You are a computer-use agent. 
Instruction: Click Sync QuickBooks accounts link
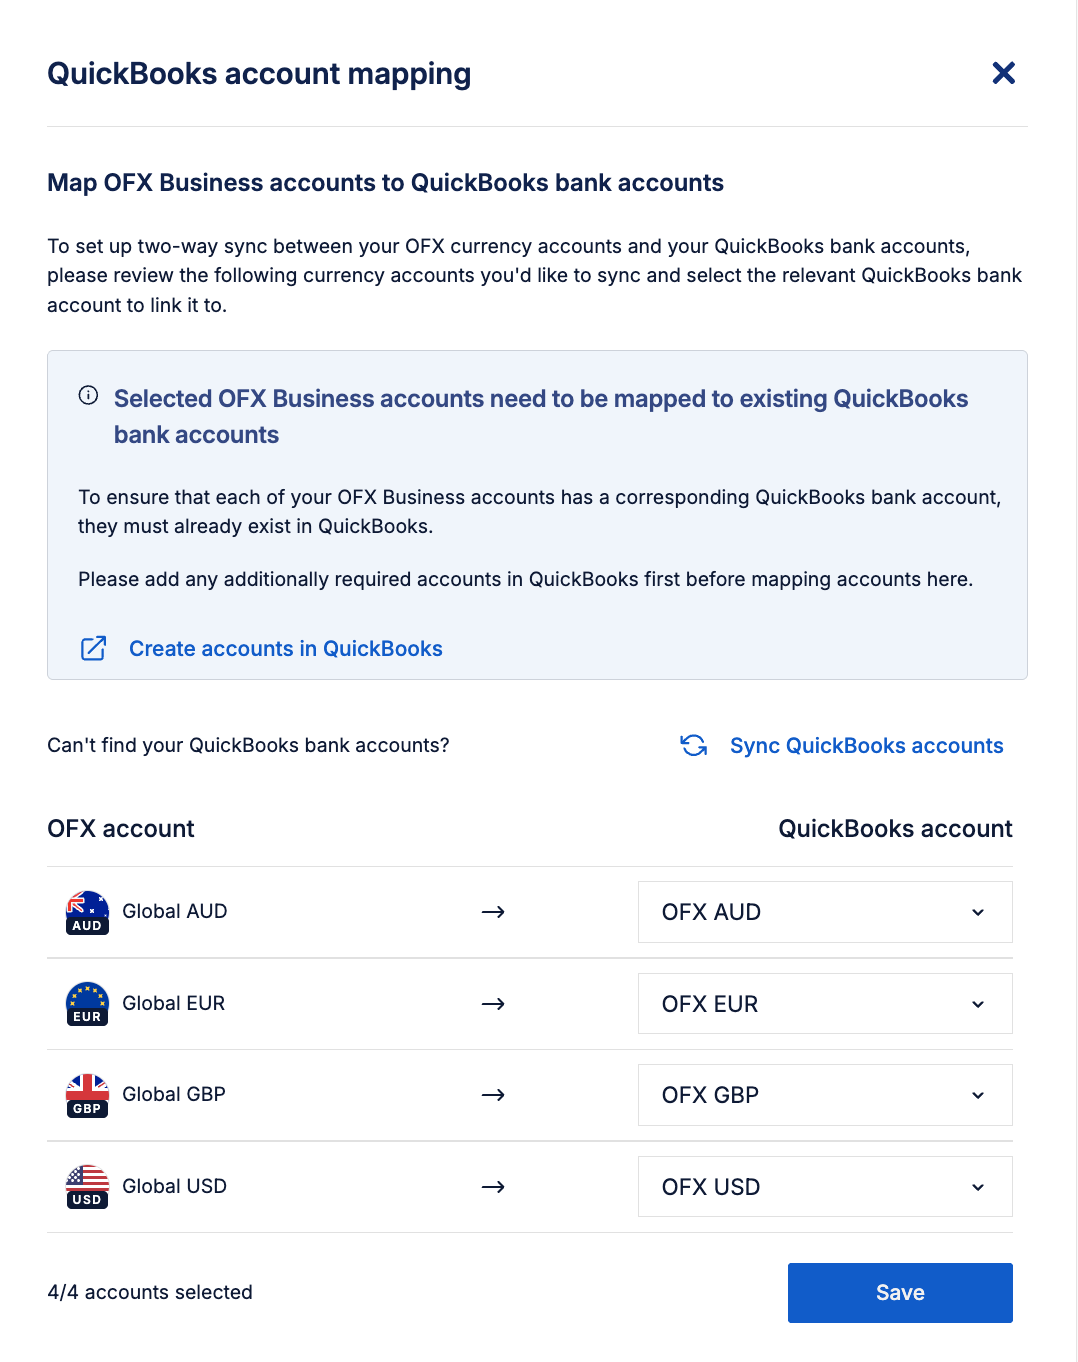[x=866, y=745]
